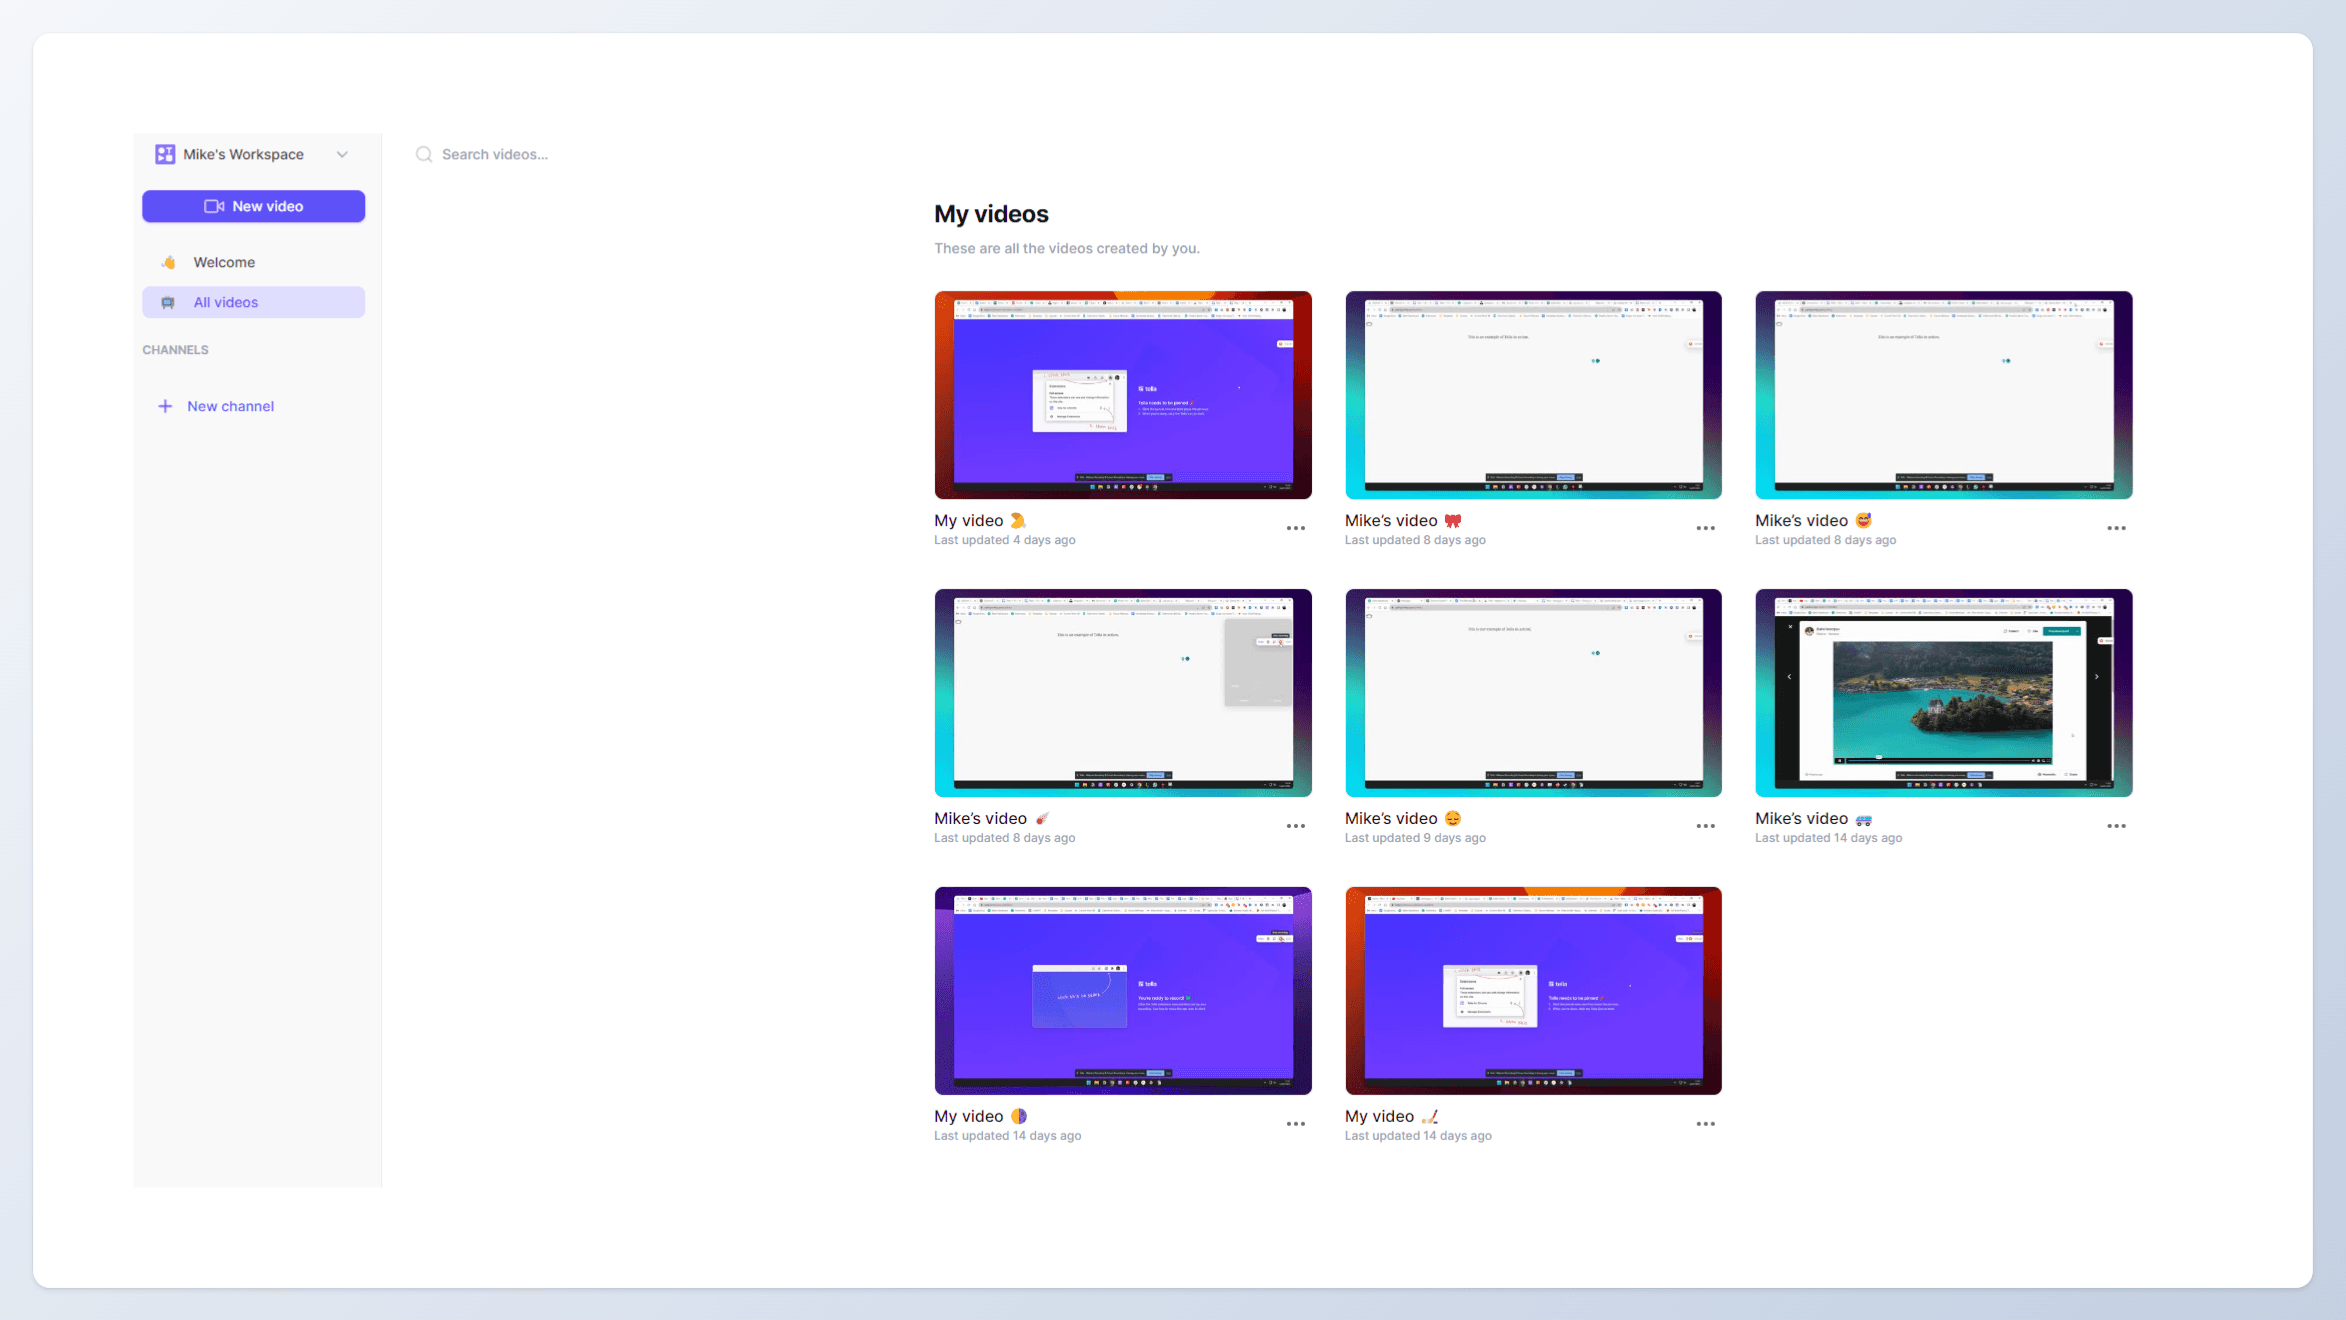Click the Mike's video title with ribbon emoji

tap(1391, 520)
